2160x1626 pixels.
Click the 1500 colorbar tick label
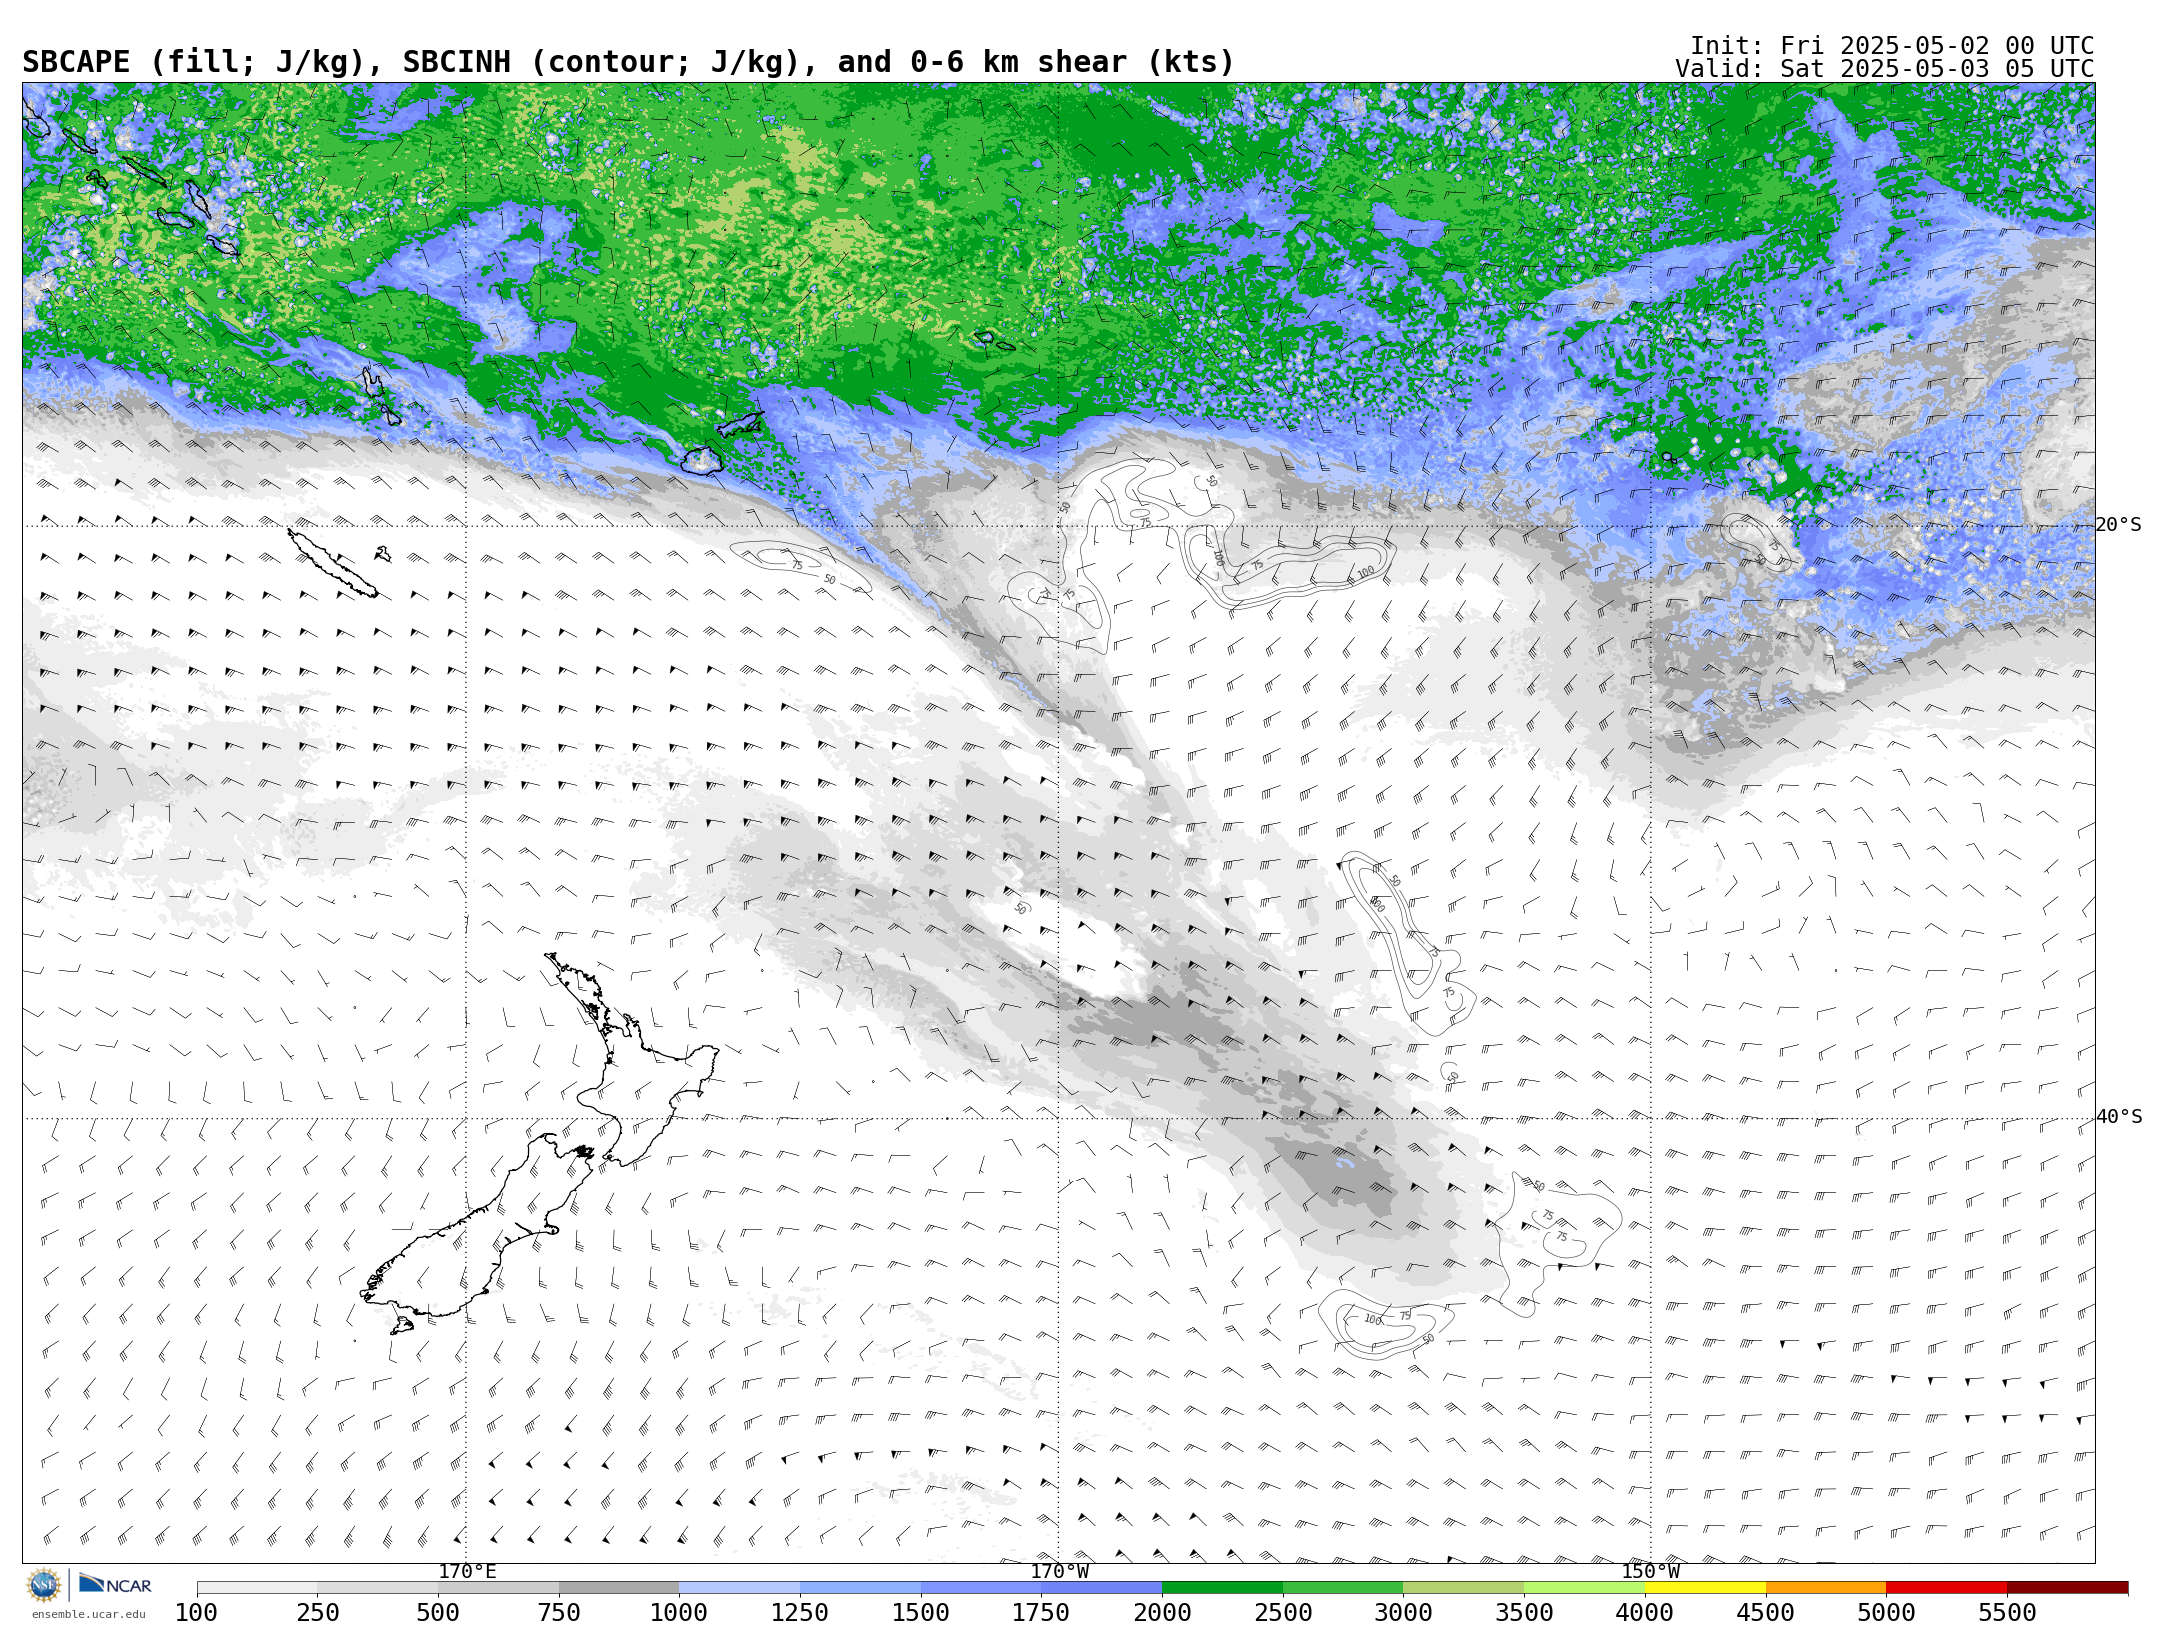[921, 1613]
